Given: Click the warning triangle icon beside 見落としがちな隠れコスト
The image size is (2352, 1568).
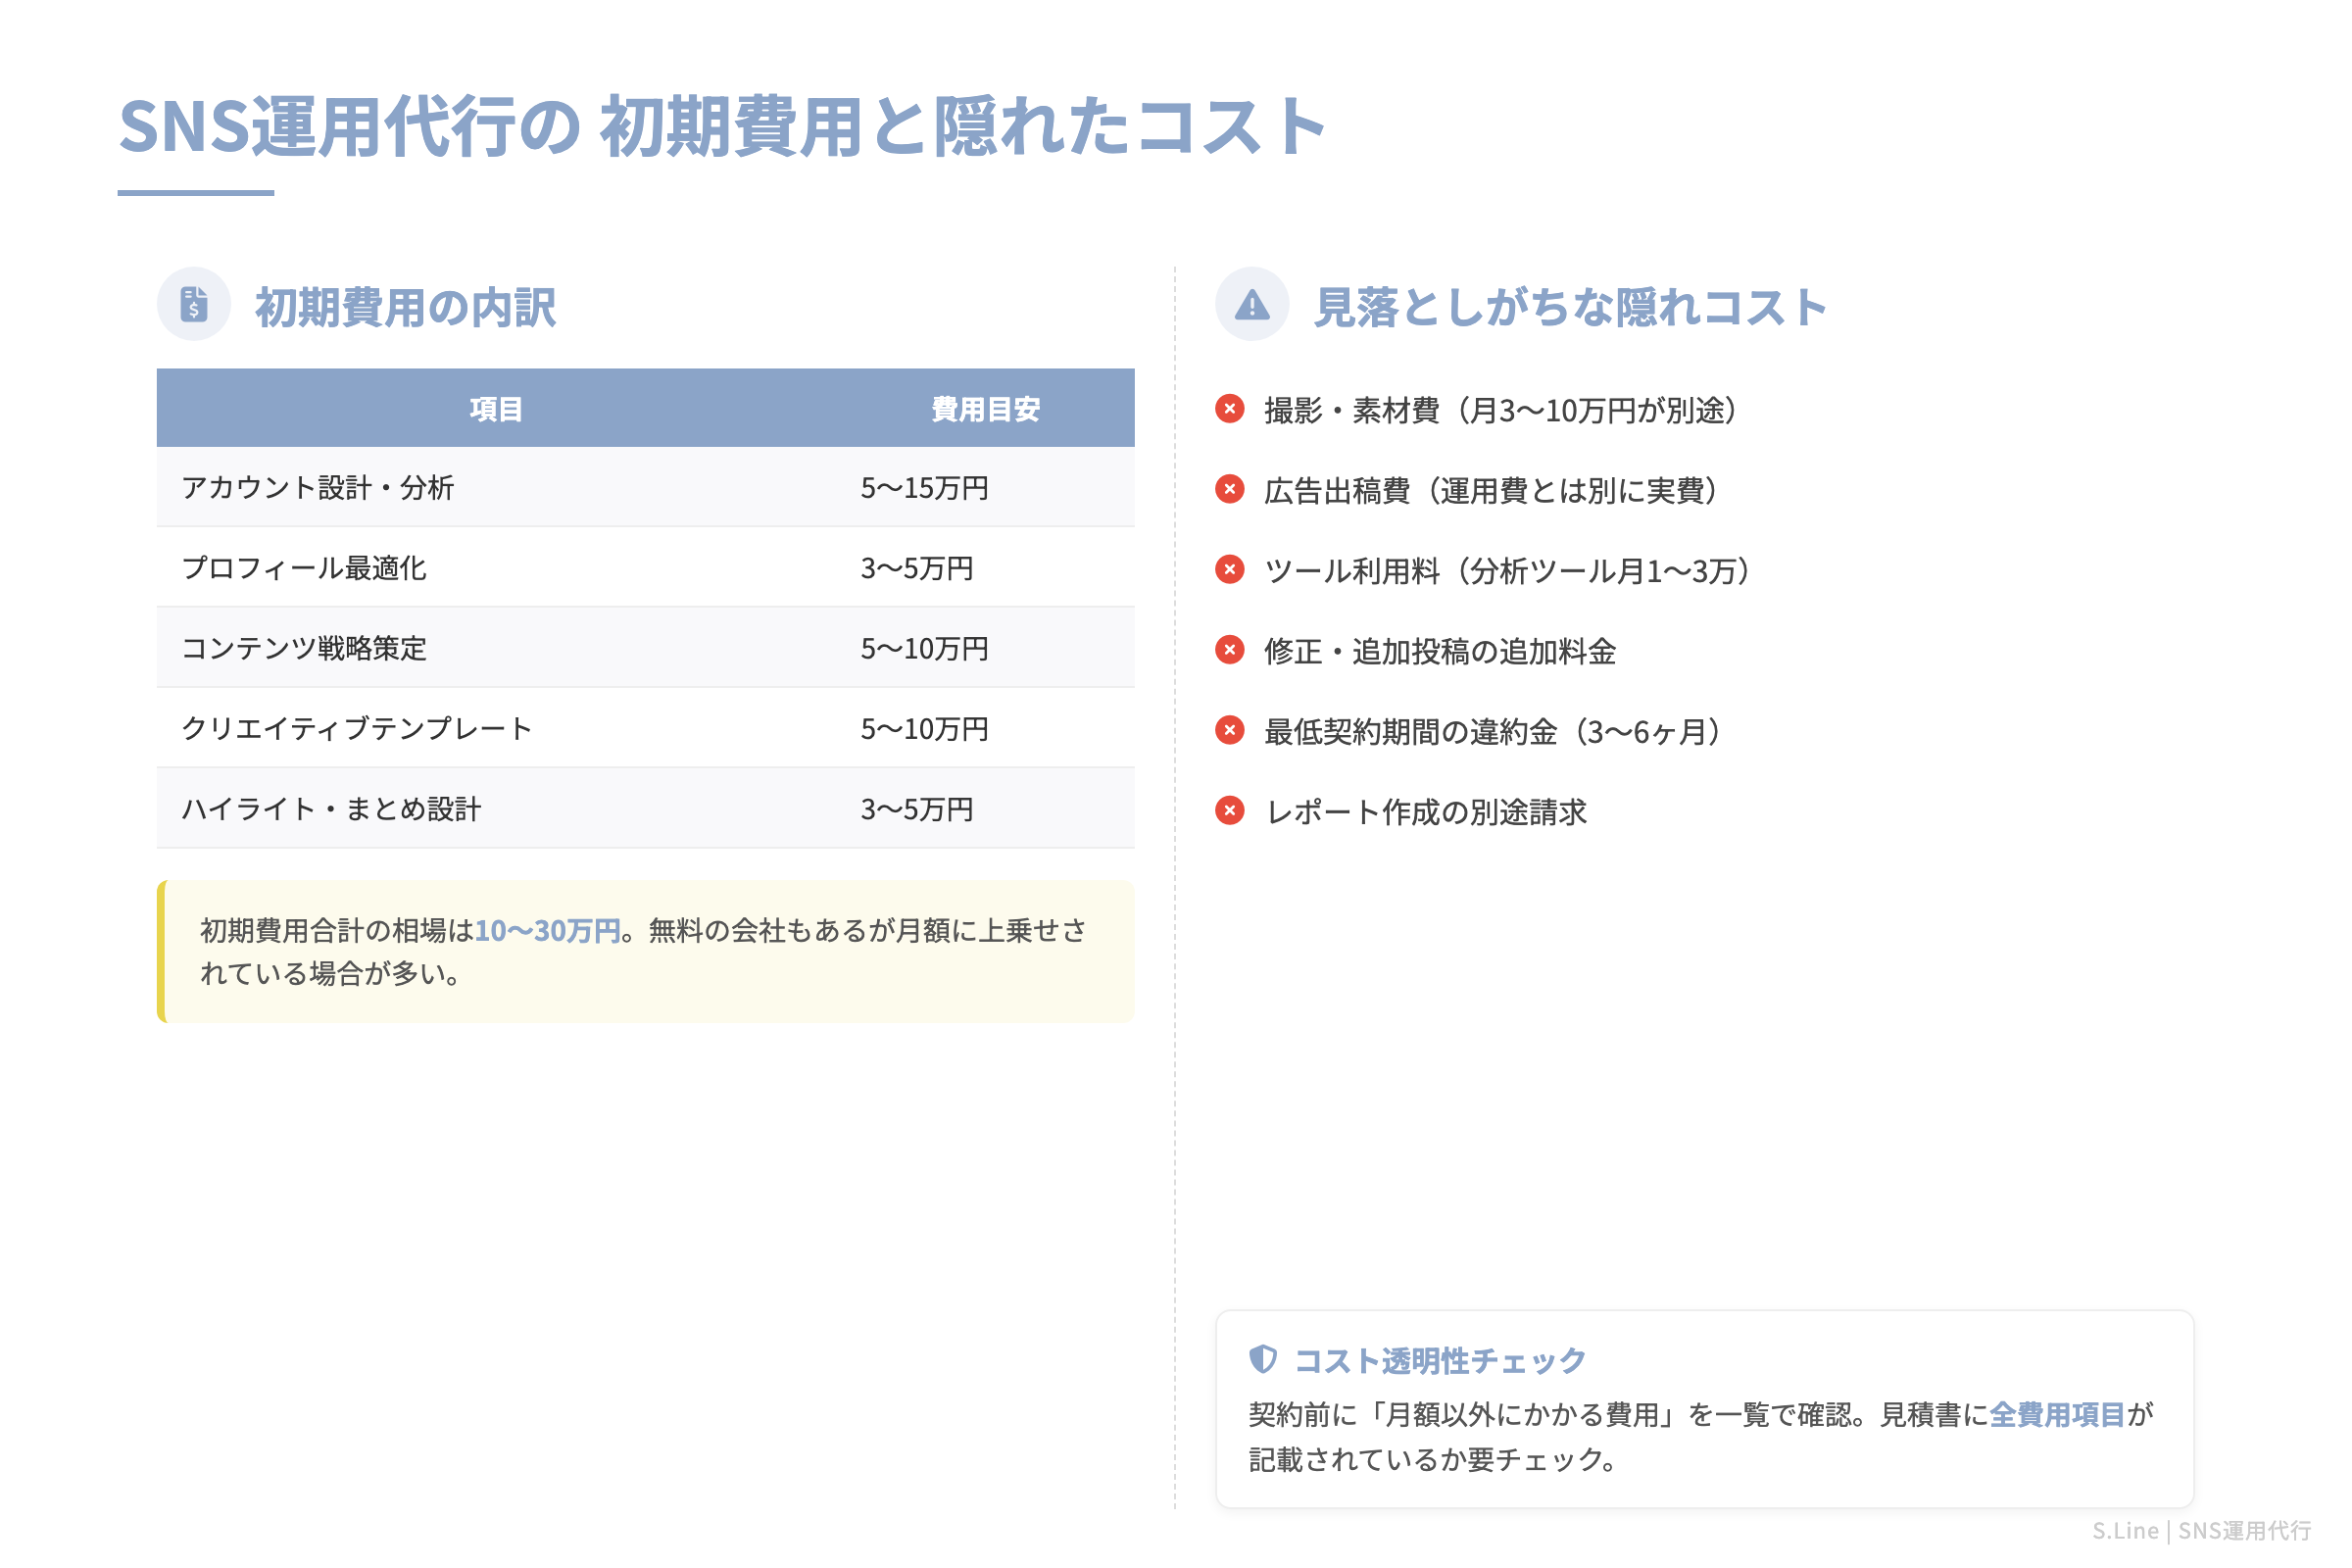Looking at the screenshot, I should (x=1253, y=306).
